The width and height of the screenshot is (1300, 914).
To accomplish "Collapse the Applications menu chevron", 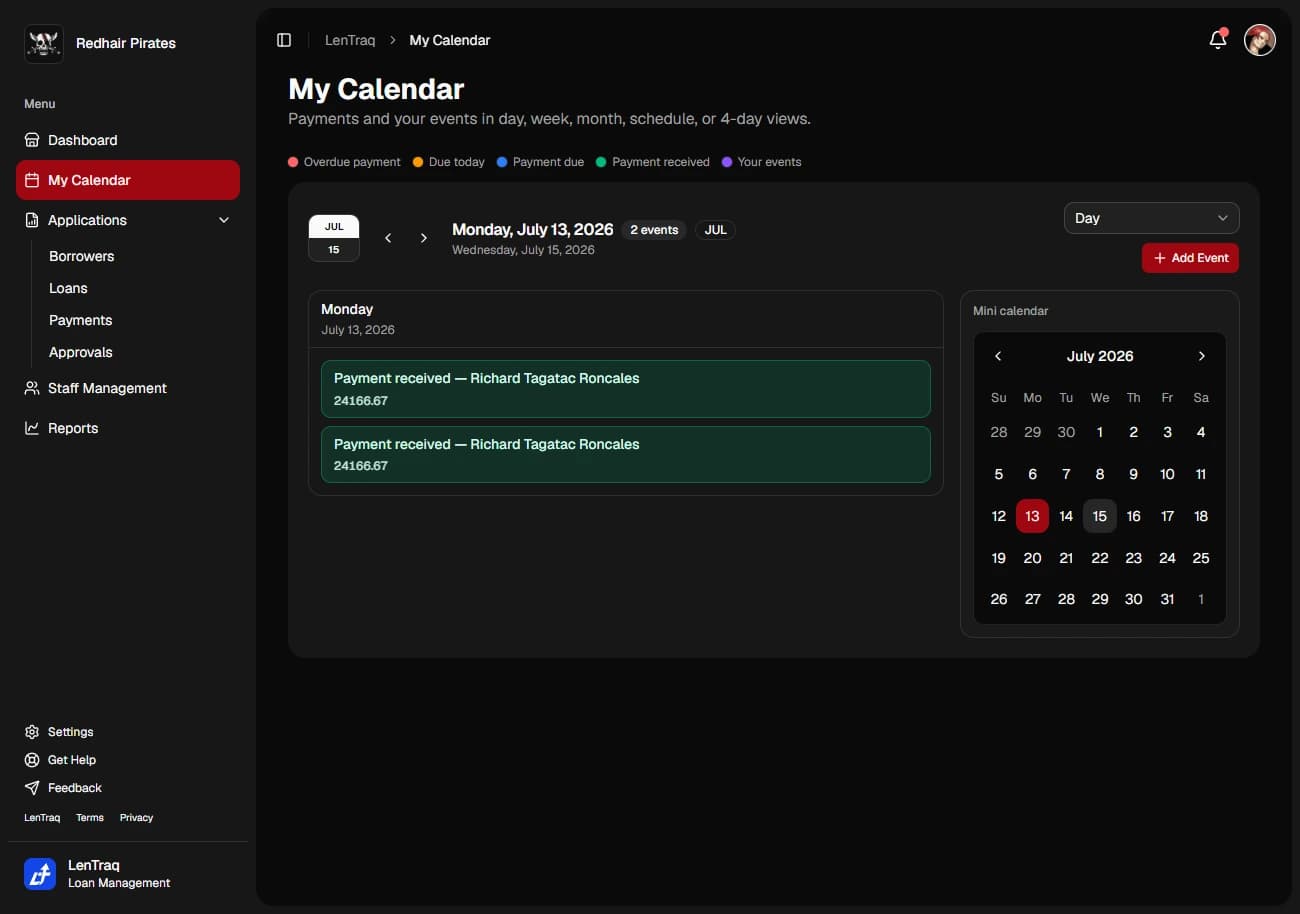I will [224, 220].
